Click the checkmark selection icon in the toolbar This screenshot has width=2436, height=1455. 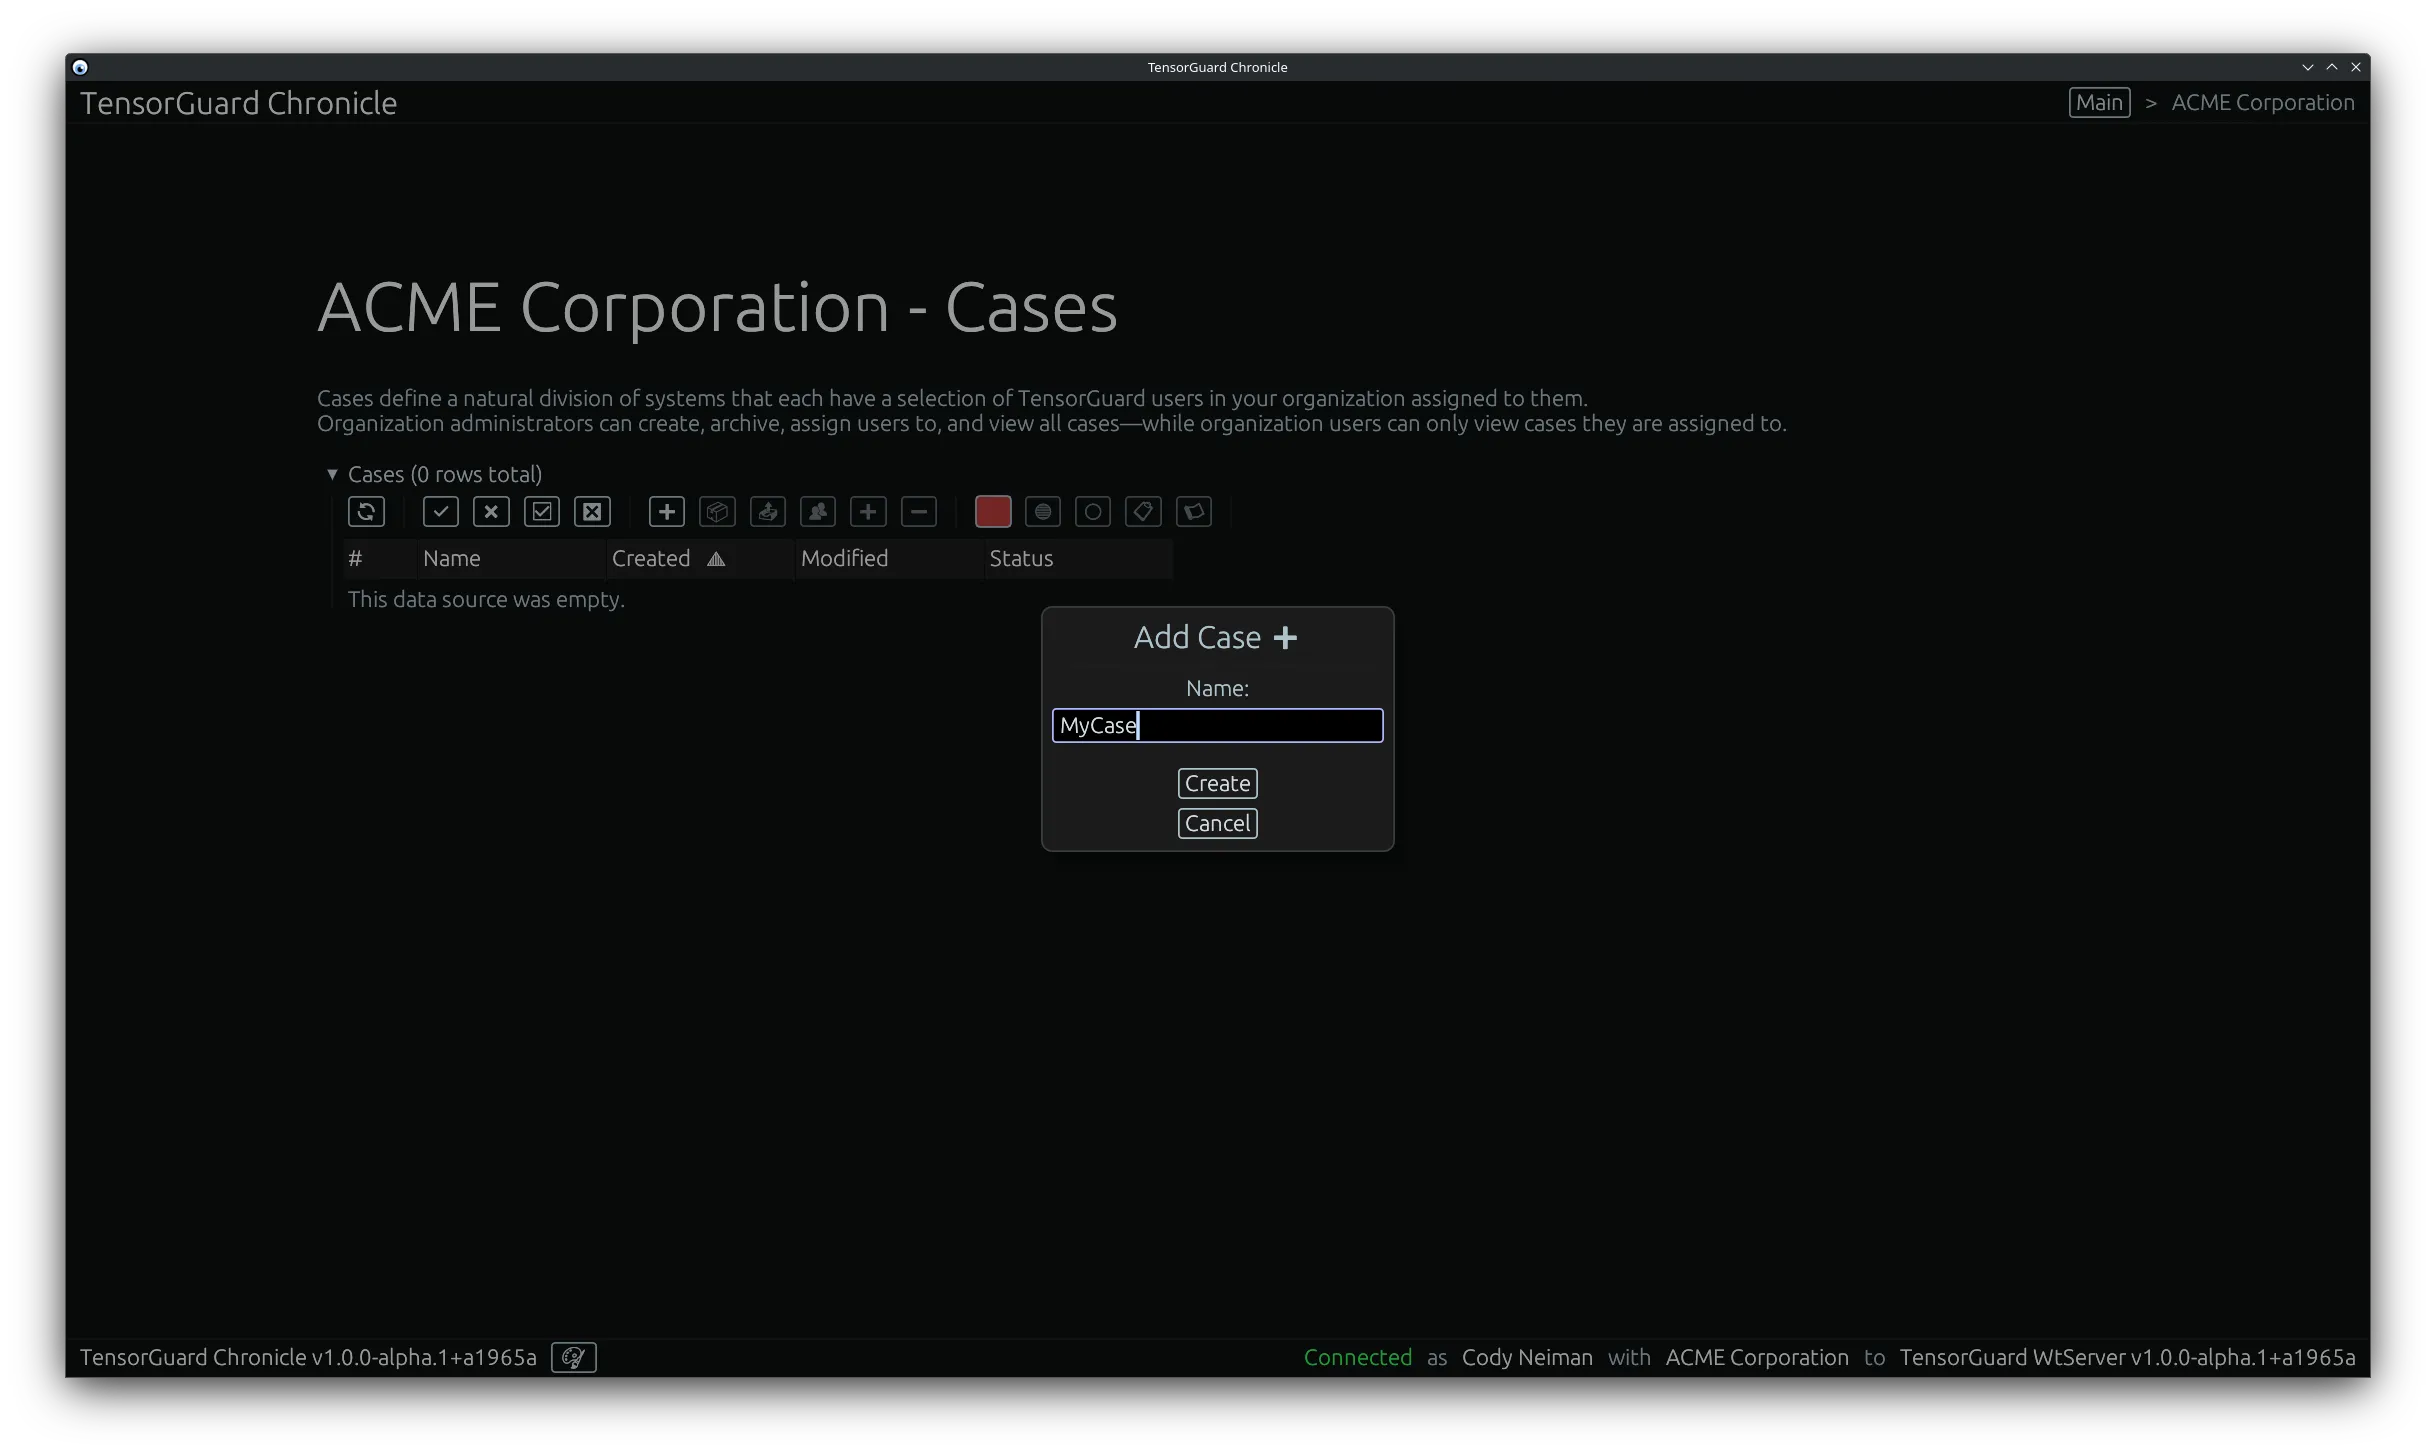pos(440,511)
